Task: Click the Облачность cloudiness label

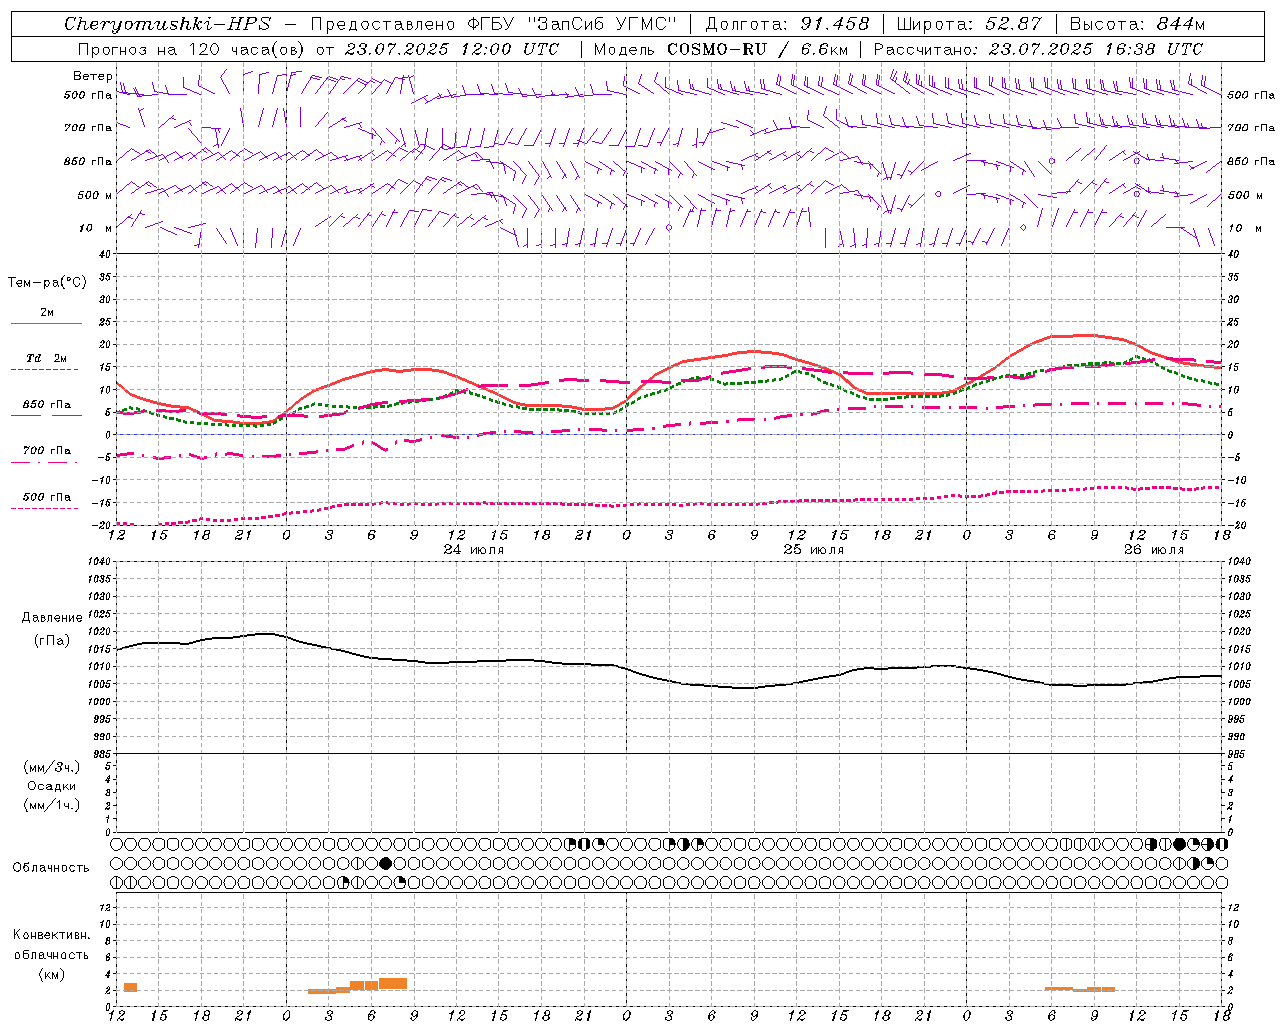Action: pos(51,868)
